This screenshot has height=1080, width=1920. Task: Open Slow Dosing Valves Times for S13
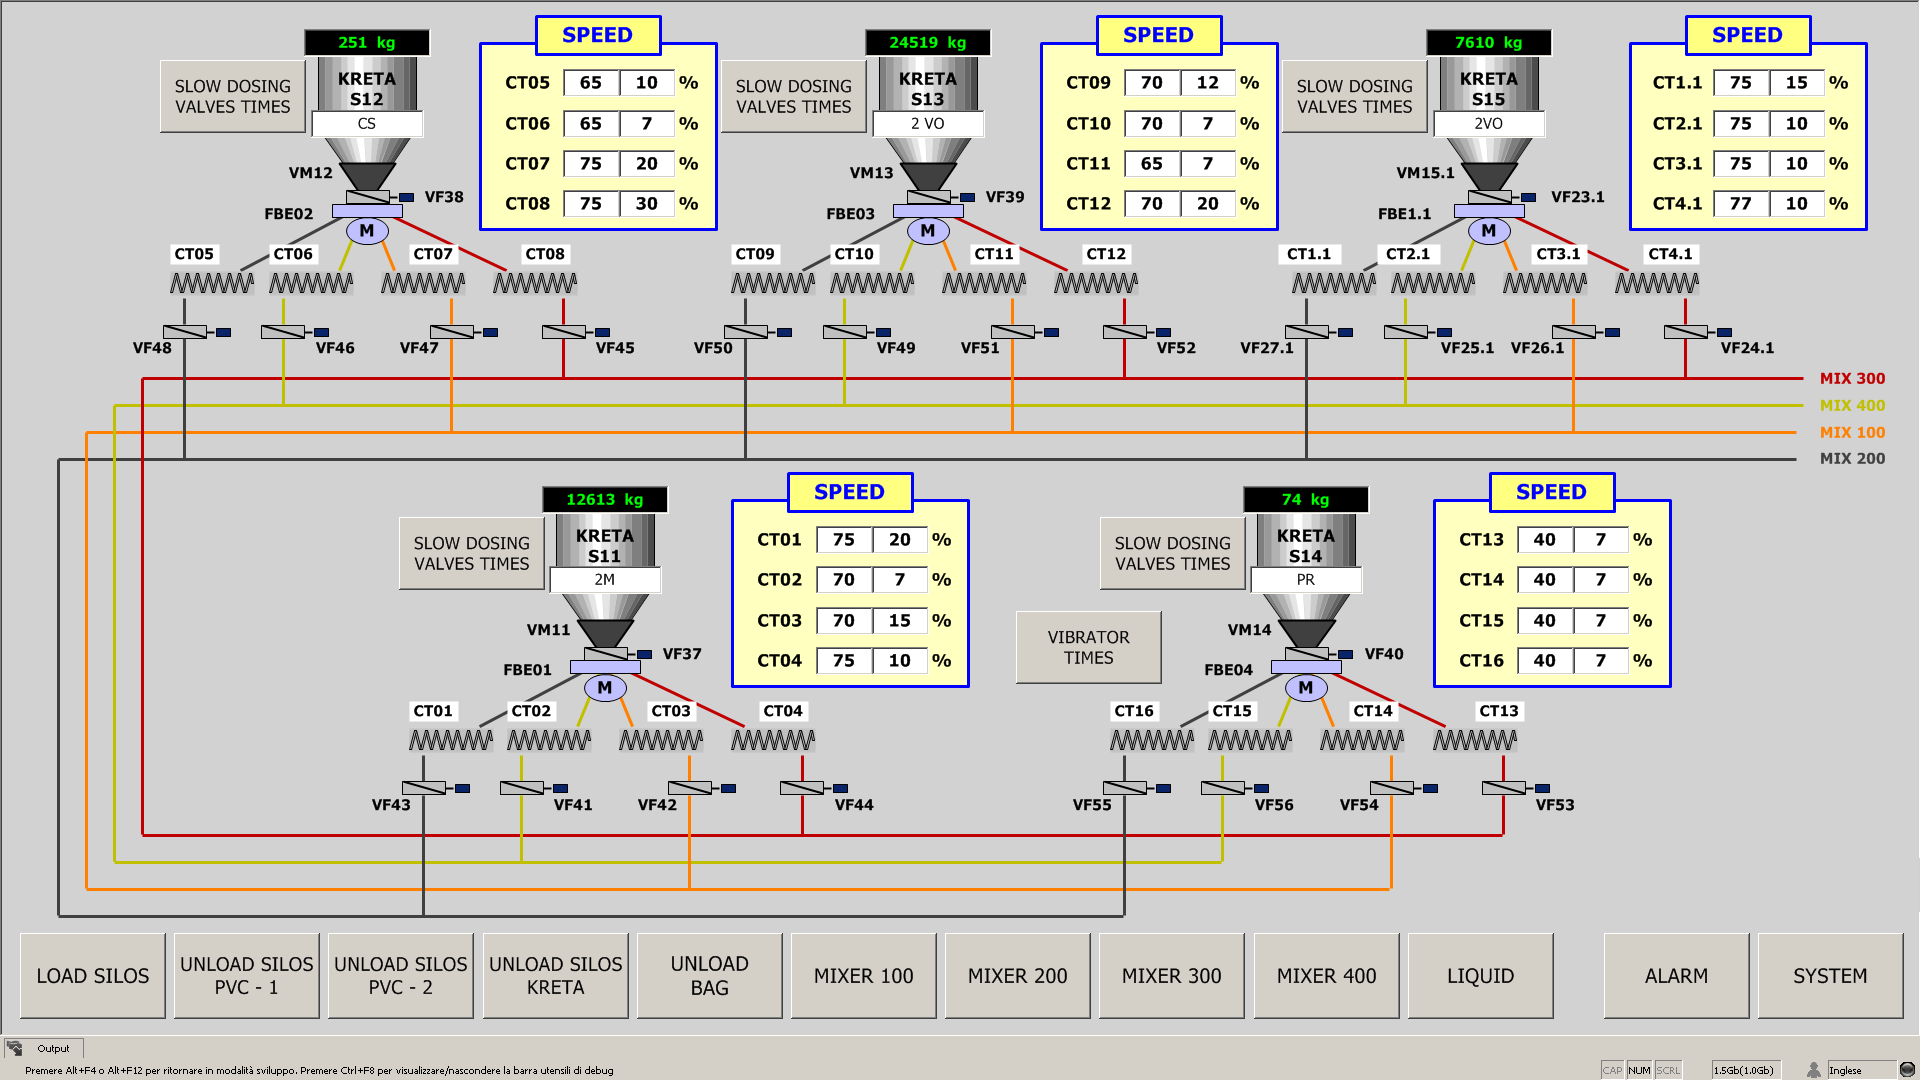coord(793,97)
